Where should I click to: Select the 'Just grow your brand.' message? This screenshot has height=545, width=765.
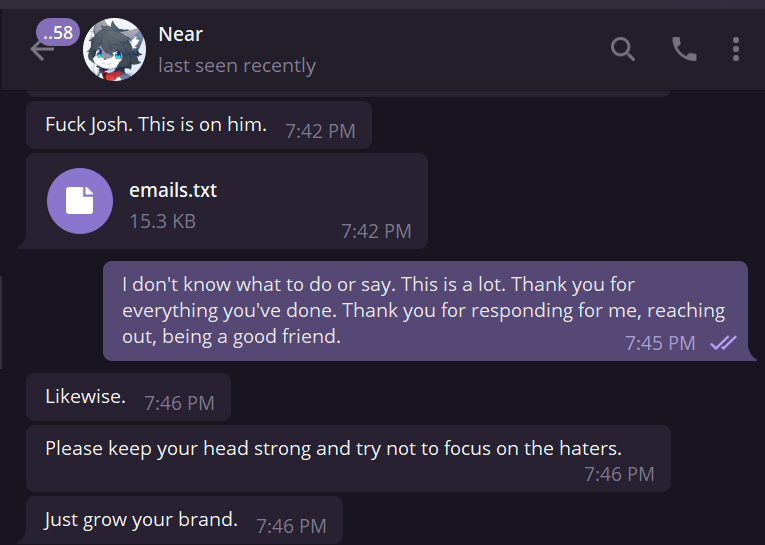pyautogui.click(x=141, y=520)
